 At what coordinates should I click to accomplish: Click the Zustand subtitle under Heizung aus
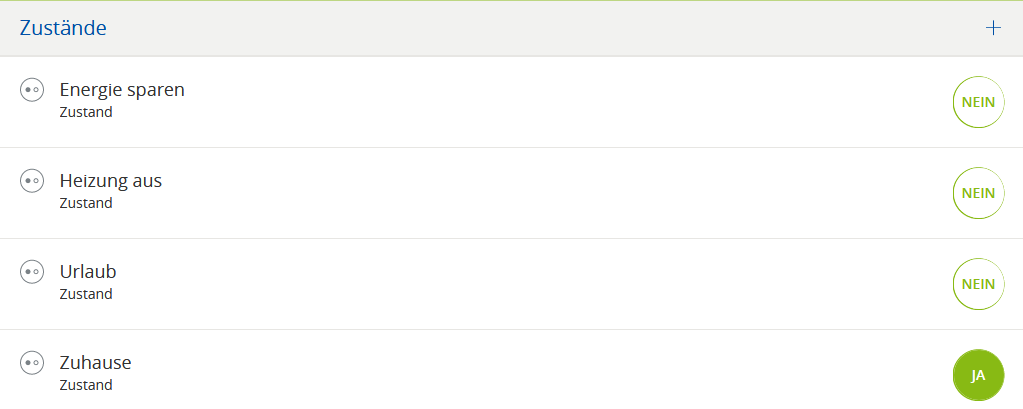click(86, 203)
